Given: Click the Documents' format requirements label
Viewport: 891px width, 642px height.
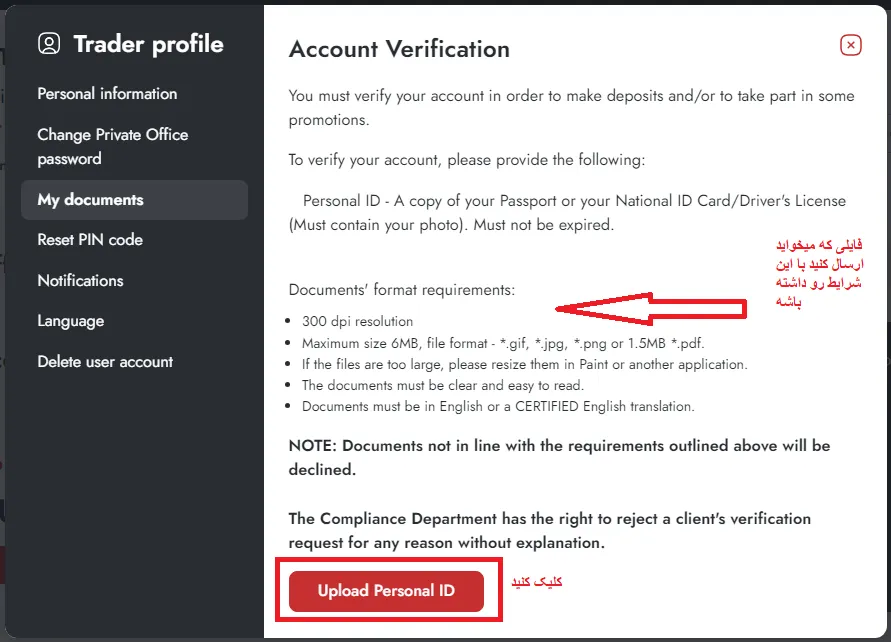Looking at the screenshot, I should 402,290.
